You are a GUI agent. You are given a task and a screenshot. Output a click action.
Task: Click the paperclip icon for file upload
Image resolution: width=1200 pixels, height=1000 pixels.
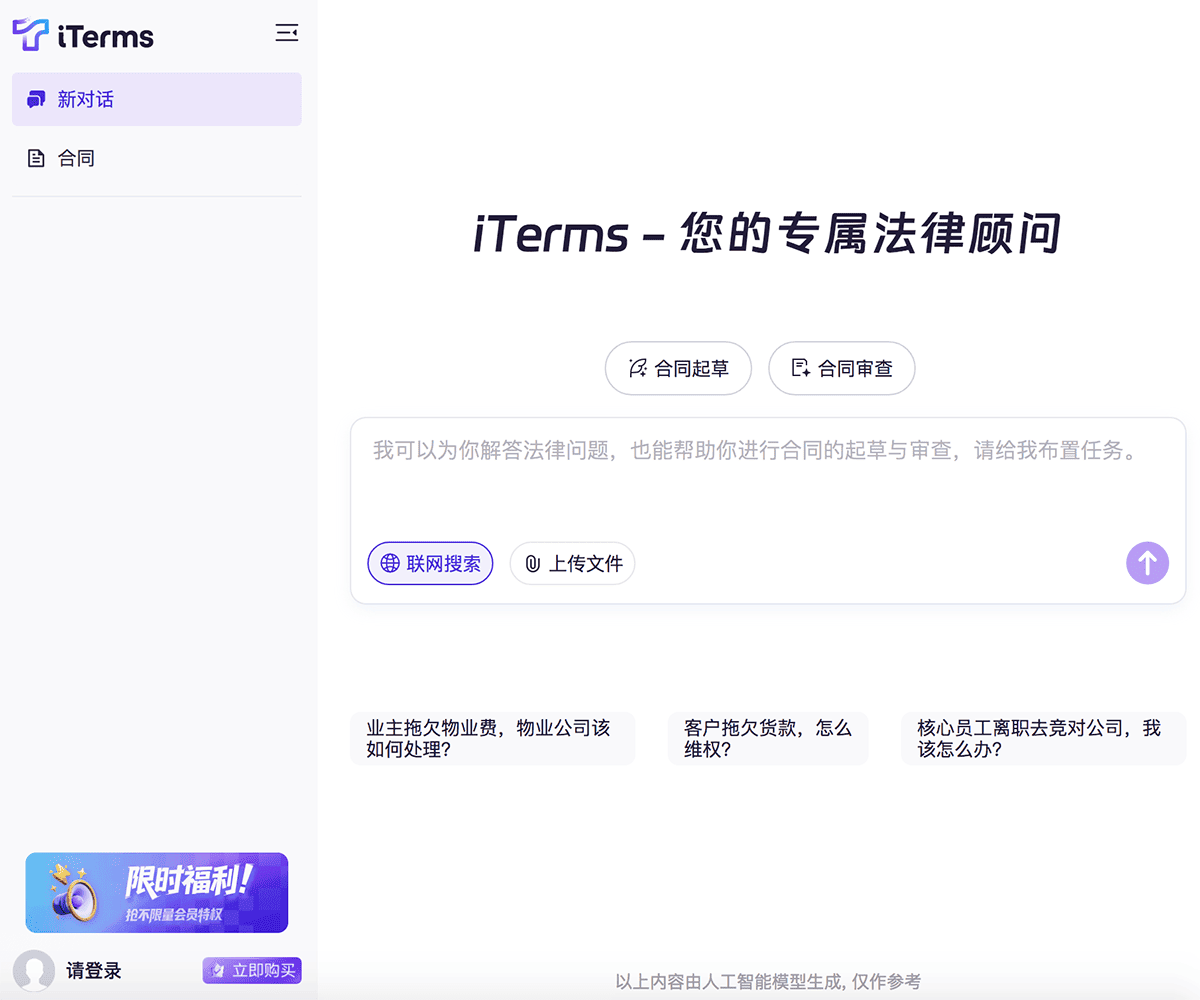(x=533, y=564)
